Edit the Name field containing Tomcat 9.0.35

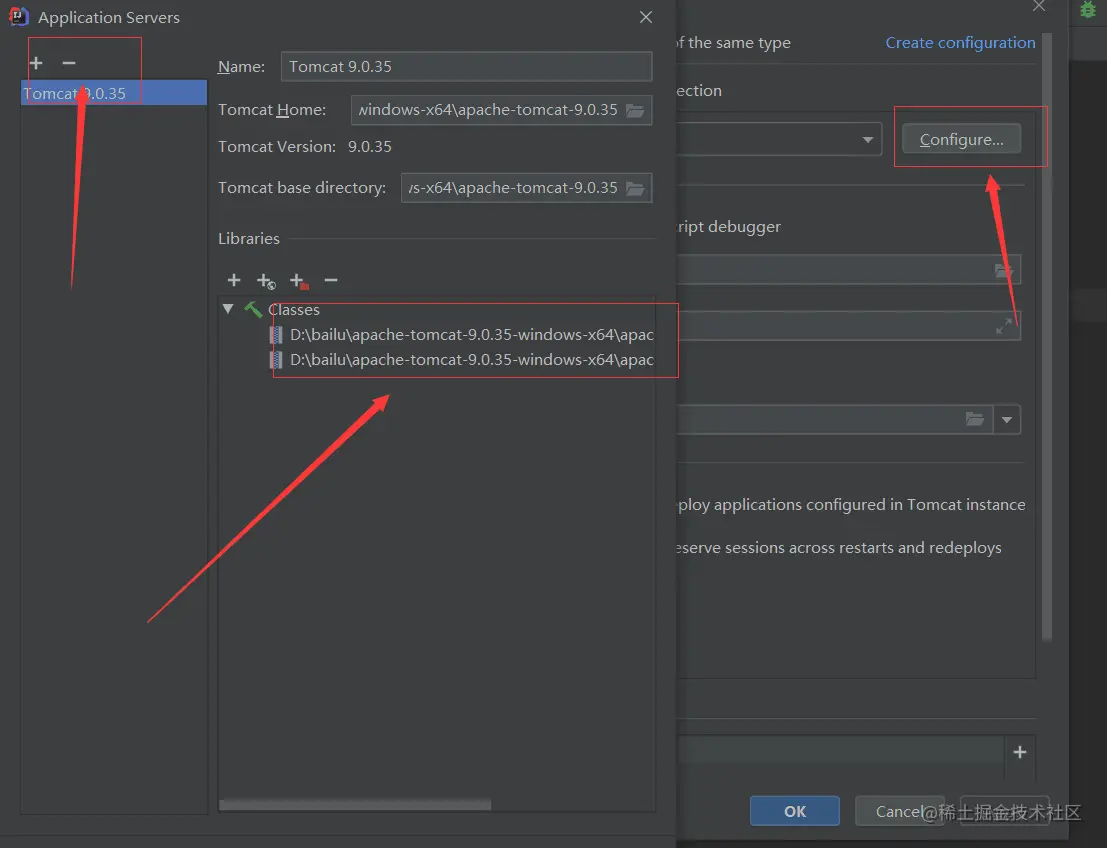[466, 66]
